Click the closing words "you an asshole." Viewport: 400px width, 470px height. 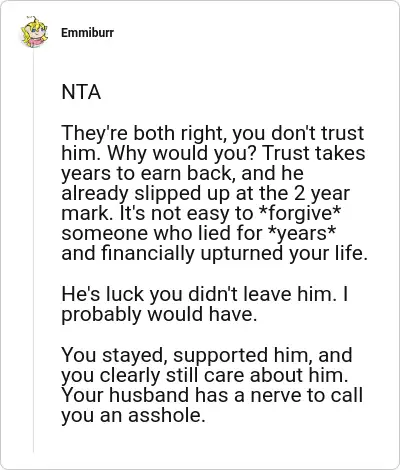click(x=133, y=415)
